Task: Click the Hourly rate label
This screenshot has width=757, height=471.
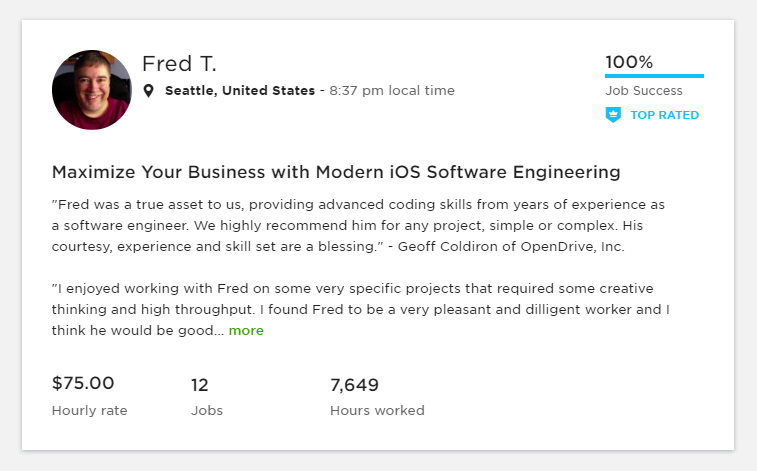Action: click(x=89, y=410)
